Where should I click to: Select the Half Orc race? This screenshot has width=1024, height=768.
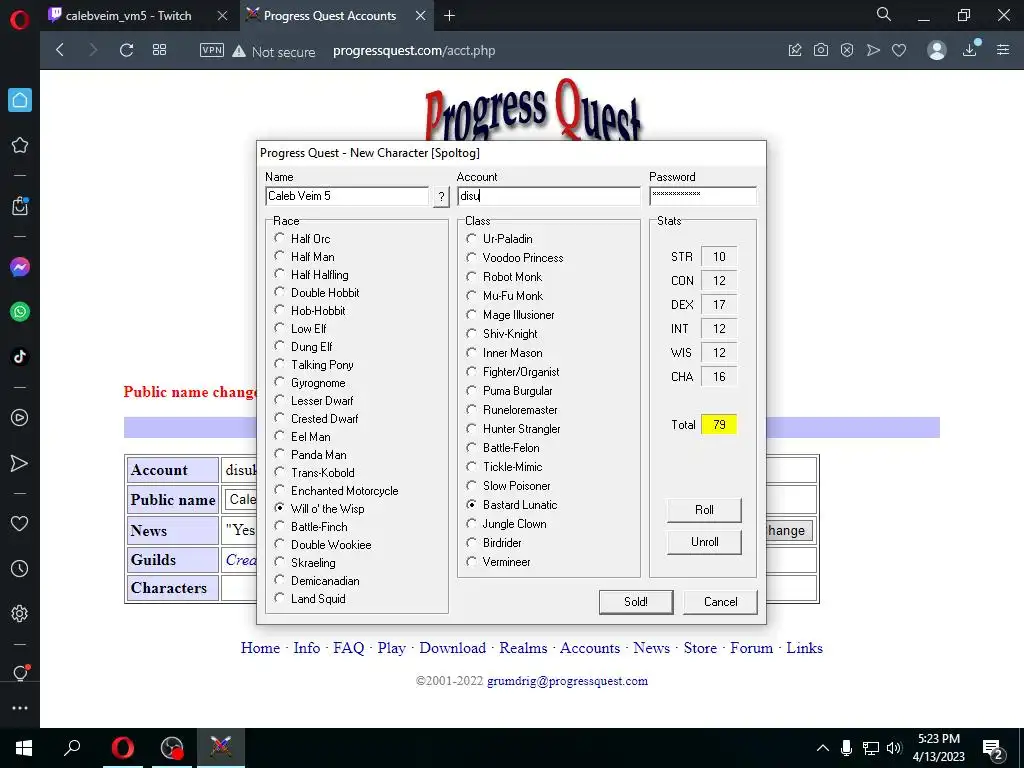(x=304, y=239)
